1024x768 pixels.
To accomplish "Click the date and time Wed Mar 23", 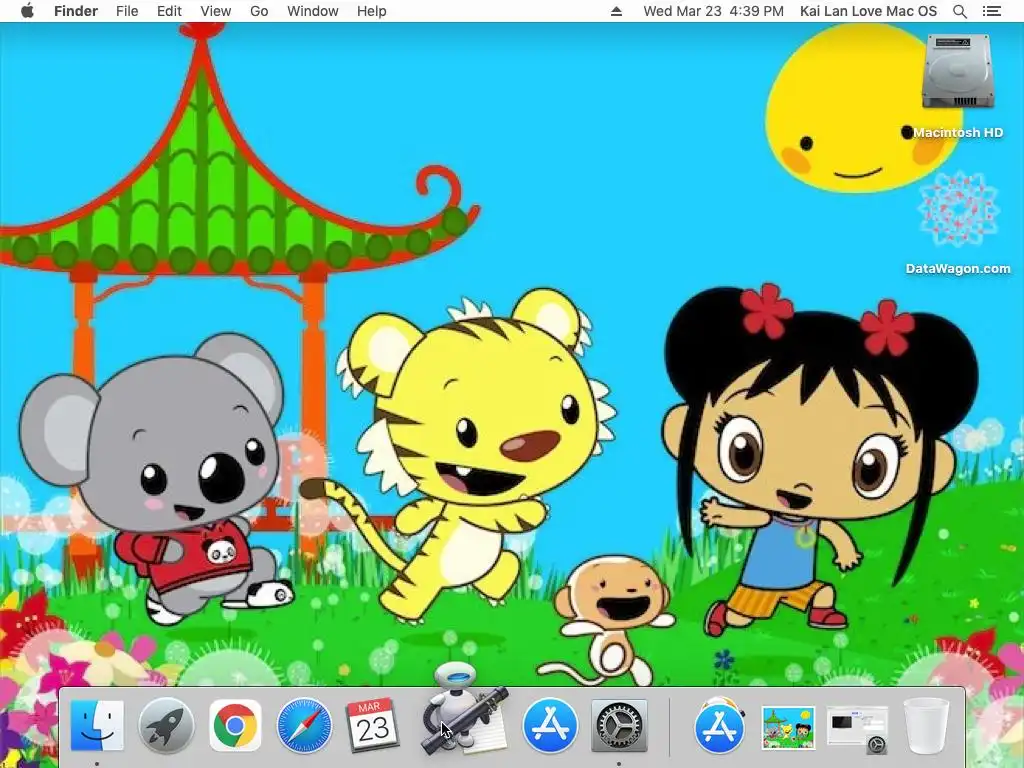I will click(713, 11).
